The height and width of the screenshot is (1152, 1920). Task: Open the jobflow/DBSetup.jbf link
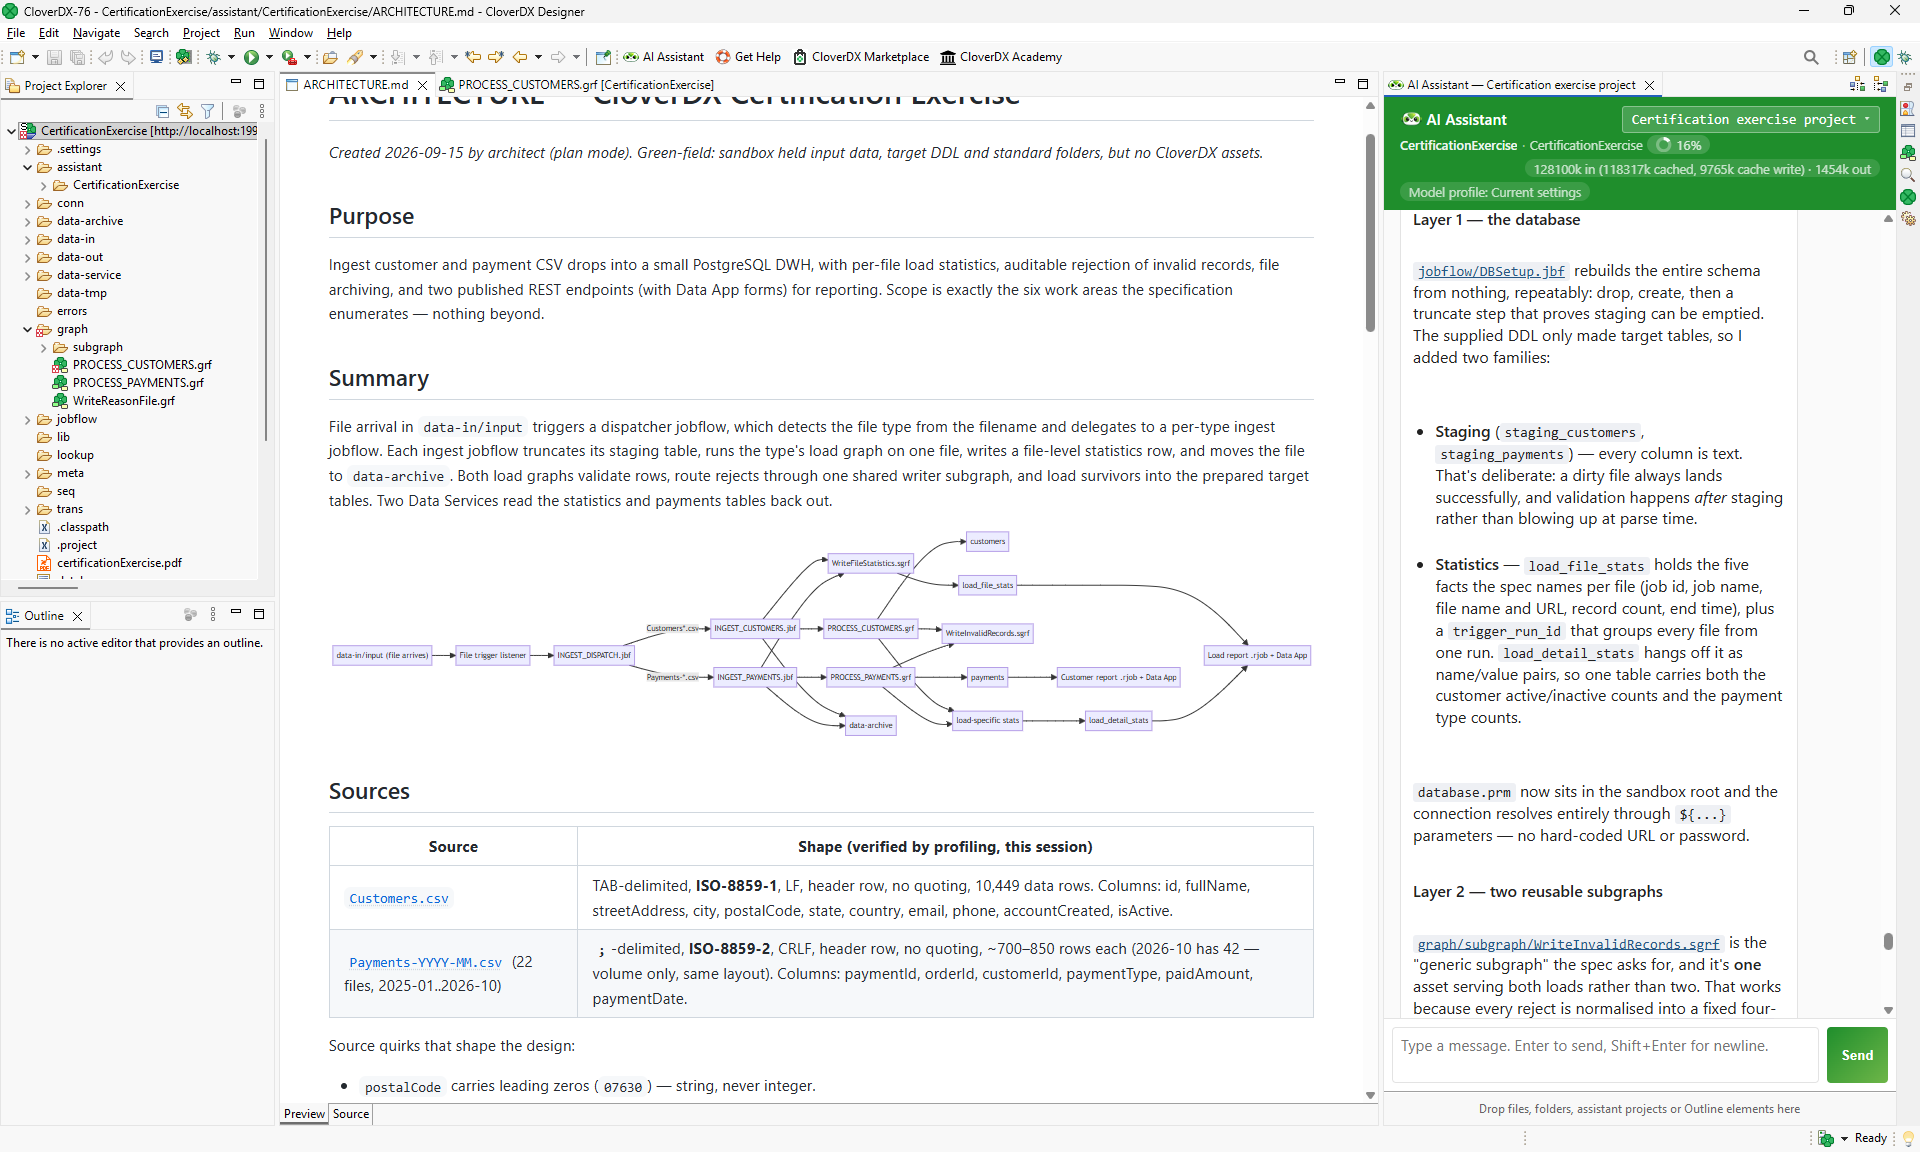pyautogui.click(x=1491, y=271)
